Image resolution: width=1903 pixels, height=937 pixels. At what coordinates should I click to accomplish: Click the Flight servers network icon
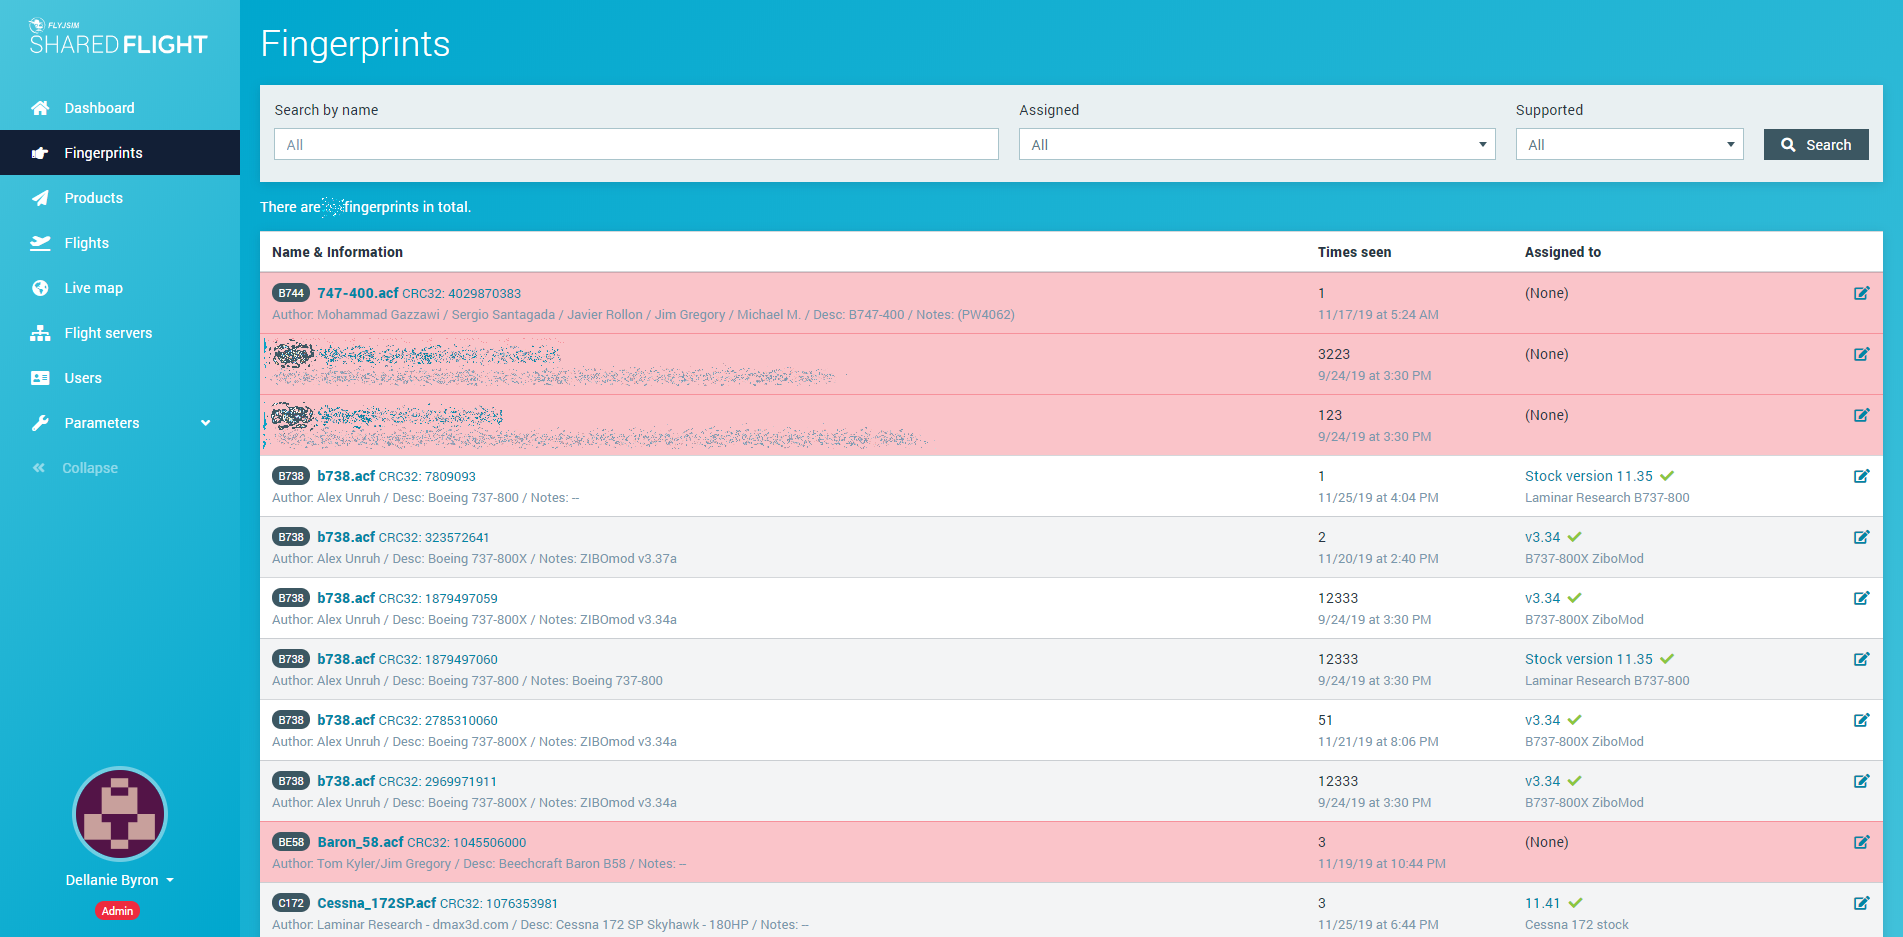(40, 333)
